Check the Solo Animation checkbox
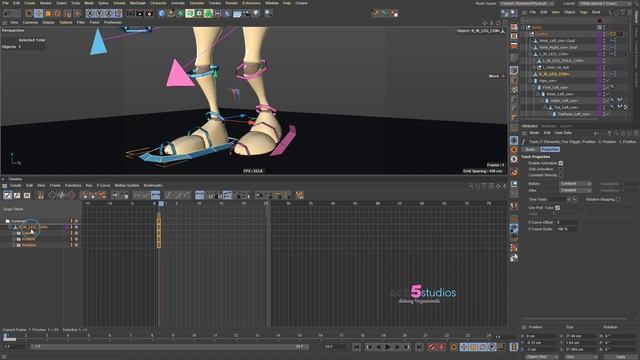This screenshot has width=640, height=360. tap(561, 169)
